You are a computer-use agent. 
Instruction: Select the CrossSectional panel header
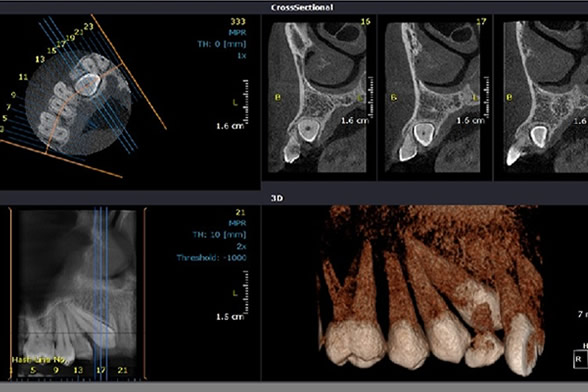point(302,8)
